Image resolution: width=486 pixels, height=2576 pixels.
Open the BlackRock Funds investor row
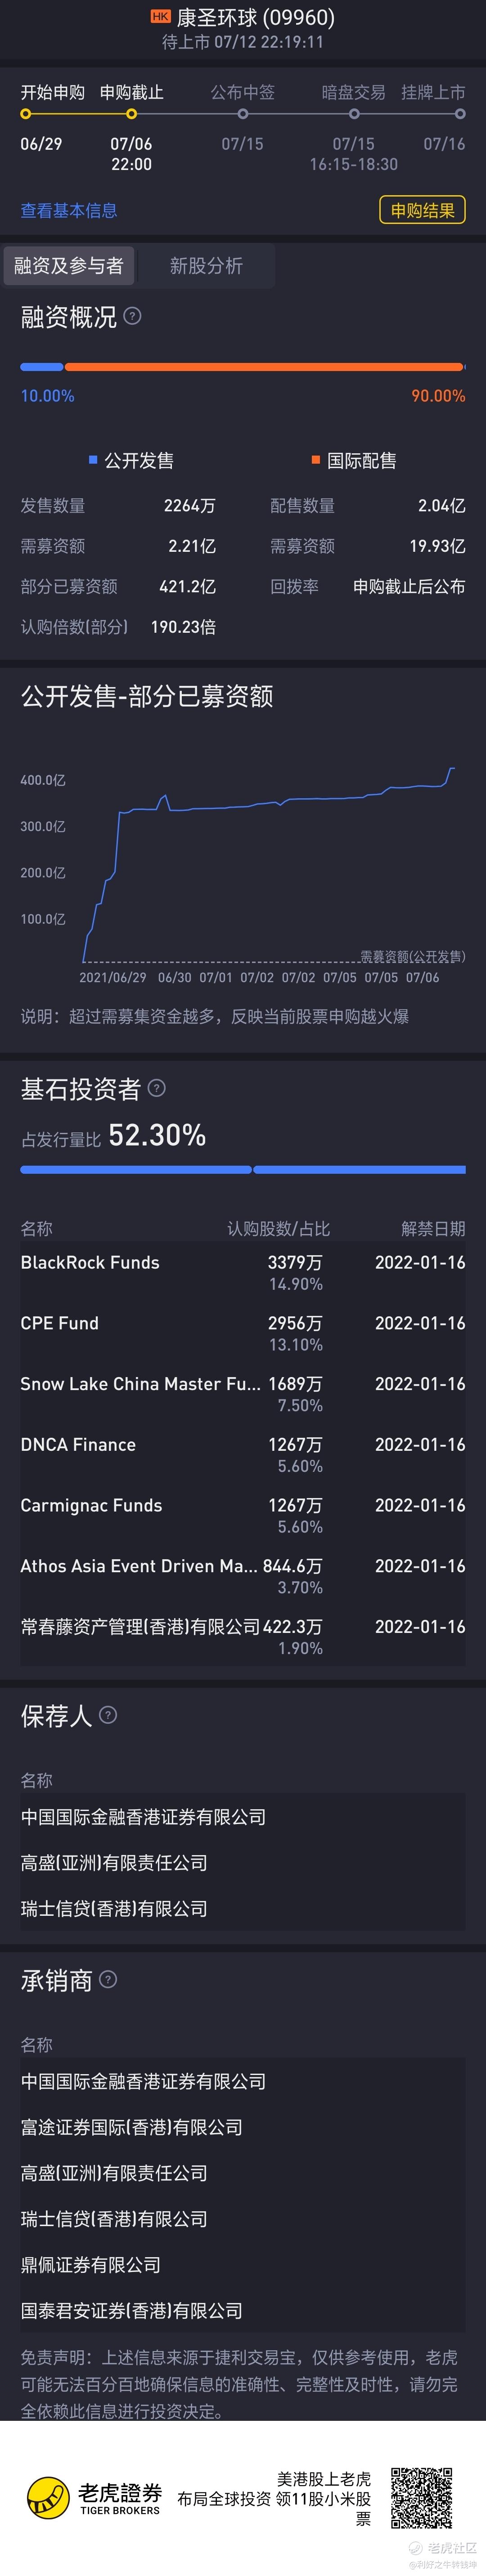point(243,1272)
